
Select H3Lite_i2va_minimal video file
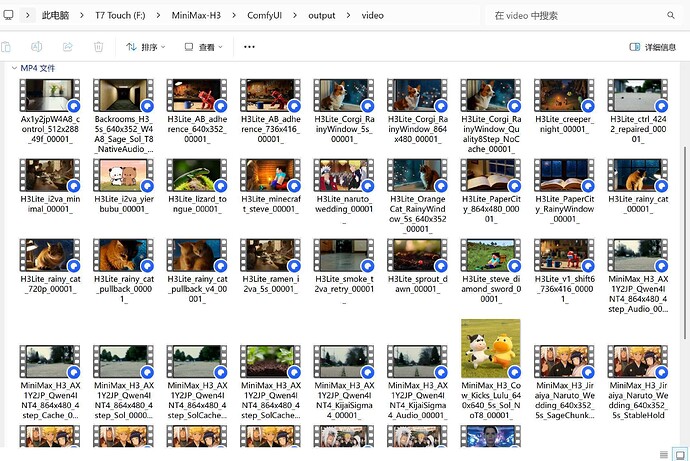coord(50,186)
